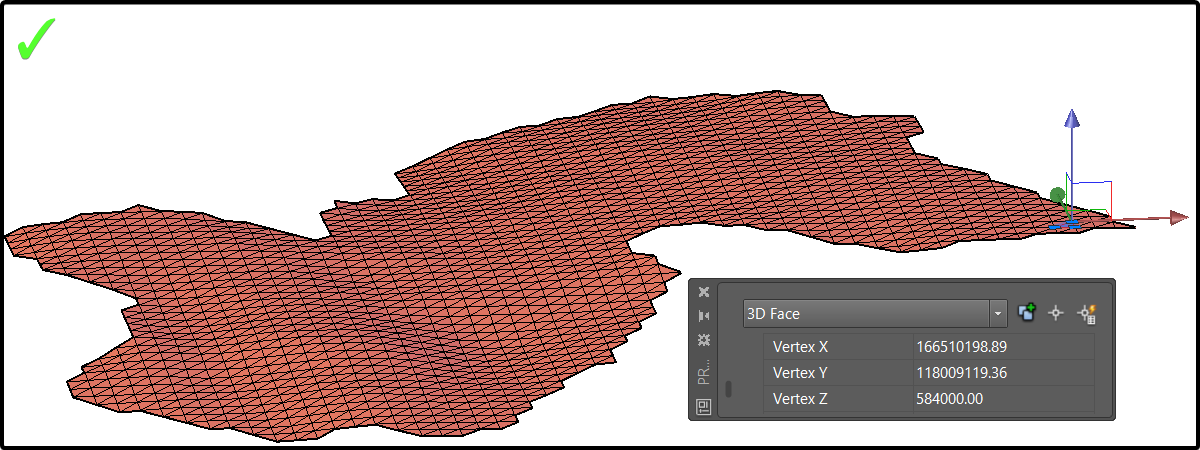Screen dimensions: 1200x450
Task: Close the Properties palette
Action: click(x=704, y=292)
